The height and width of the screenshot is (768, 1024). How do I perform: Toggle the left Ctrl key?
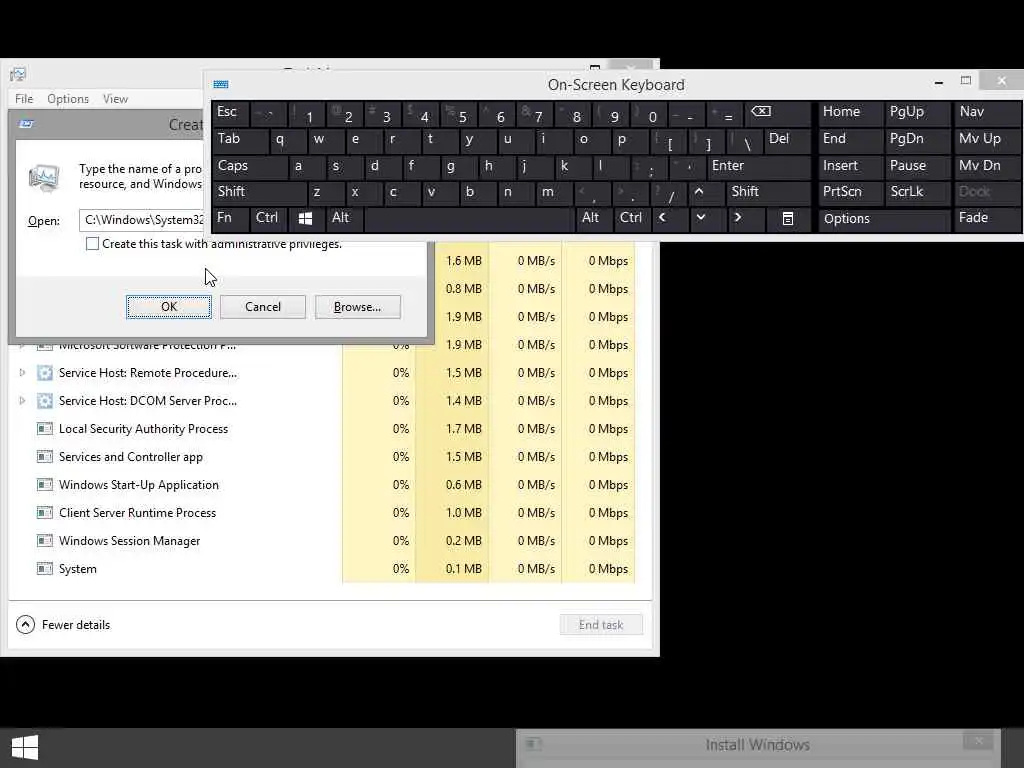[267, 219]
